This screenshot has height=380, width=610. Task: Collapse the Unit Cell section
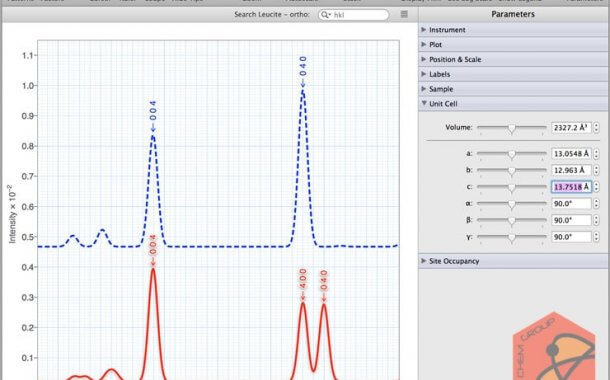coord(514,103)
